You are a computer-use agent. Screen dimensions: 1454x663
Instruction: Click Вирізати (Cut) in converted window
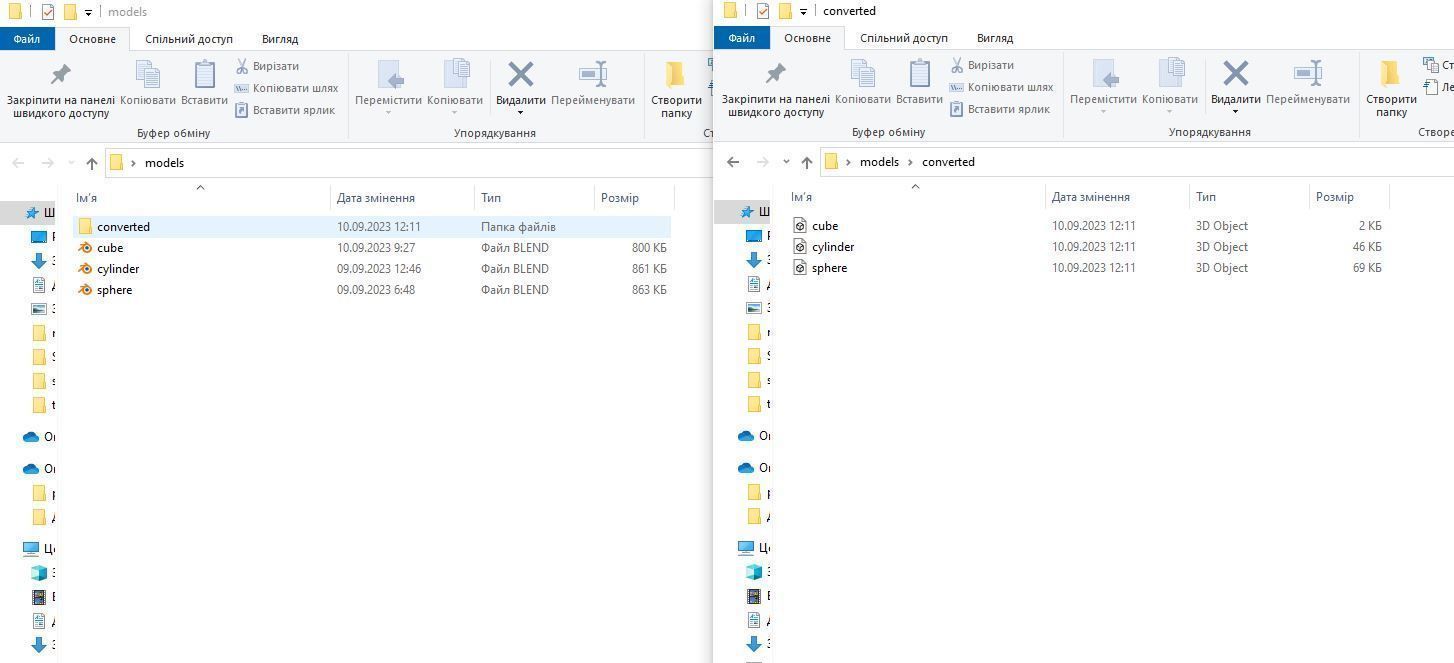982,65
